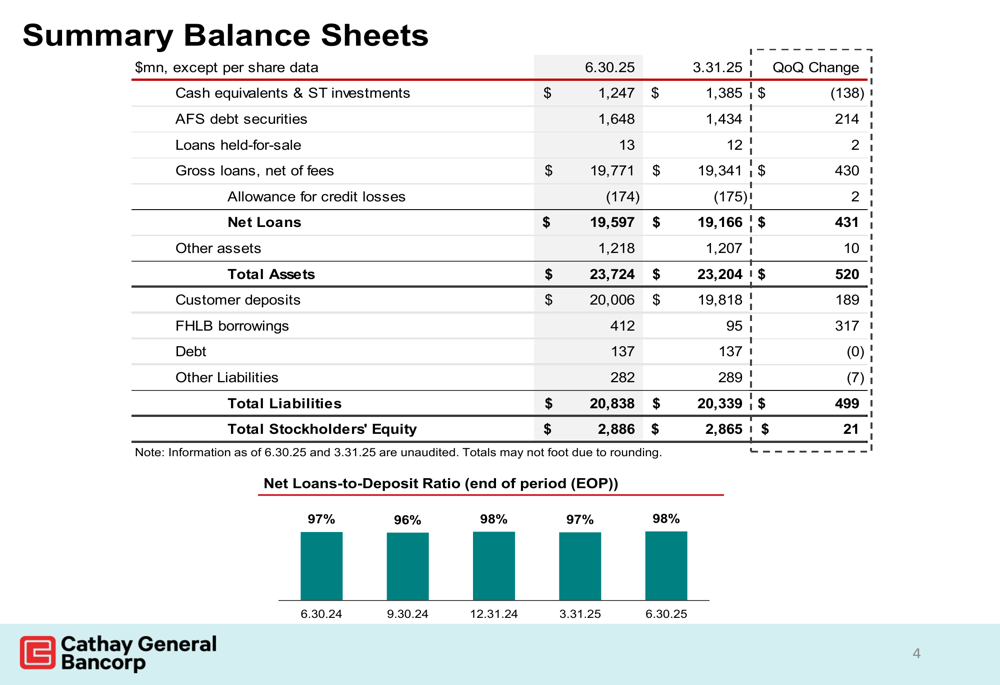Viewport: 1000px width, 685px height.
Task: Select the 6.30.25 column header in the table
Action: click(x=610, y=68)
